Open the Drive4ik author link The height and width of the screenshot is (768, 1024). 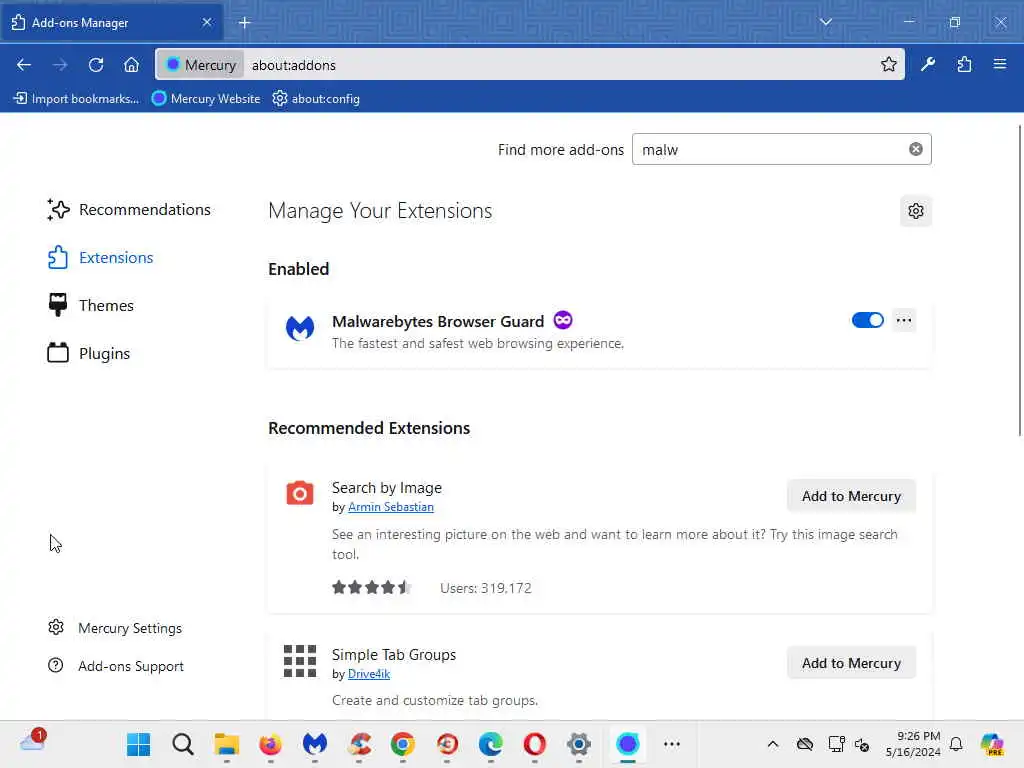tap(369, 674)
